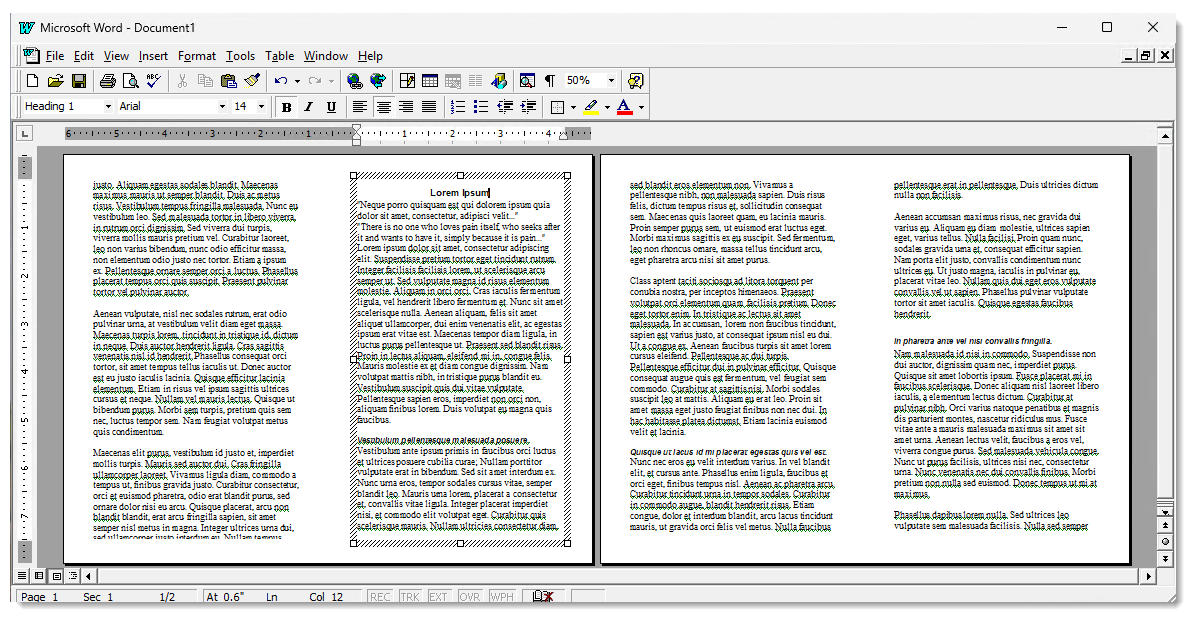The width and height of the screenshot is (1200, 630).
Task: Toggle the Drawing toolbar
Action: (498, 81)
